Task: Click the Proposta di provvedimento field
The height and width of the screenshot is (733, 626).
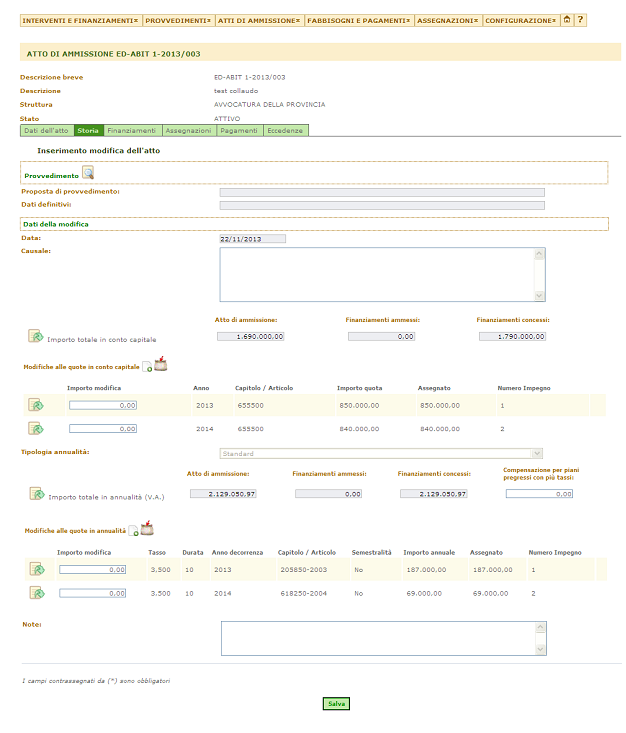Action: click(382, 192)
